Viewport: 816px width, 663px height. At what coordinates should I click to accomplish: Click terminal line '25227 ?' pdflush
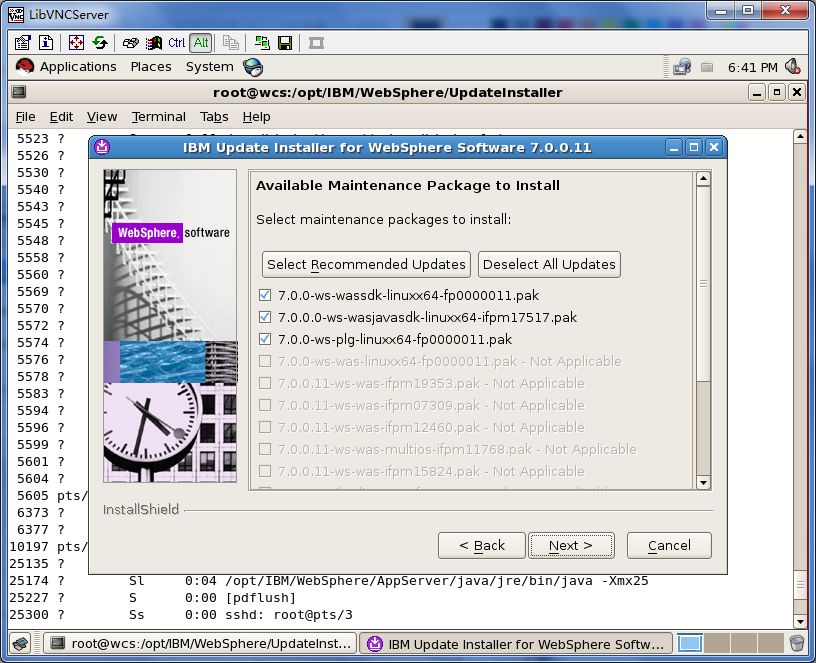[x=152, y=597]
